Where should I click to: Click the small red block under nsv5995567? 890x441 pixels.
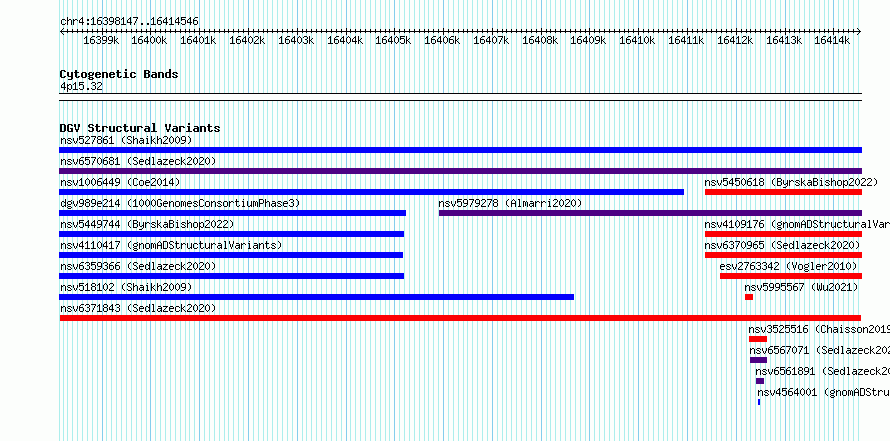(749, 297)
